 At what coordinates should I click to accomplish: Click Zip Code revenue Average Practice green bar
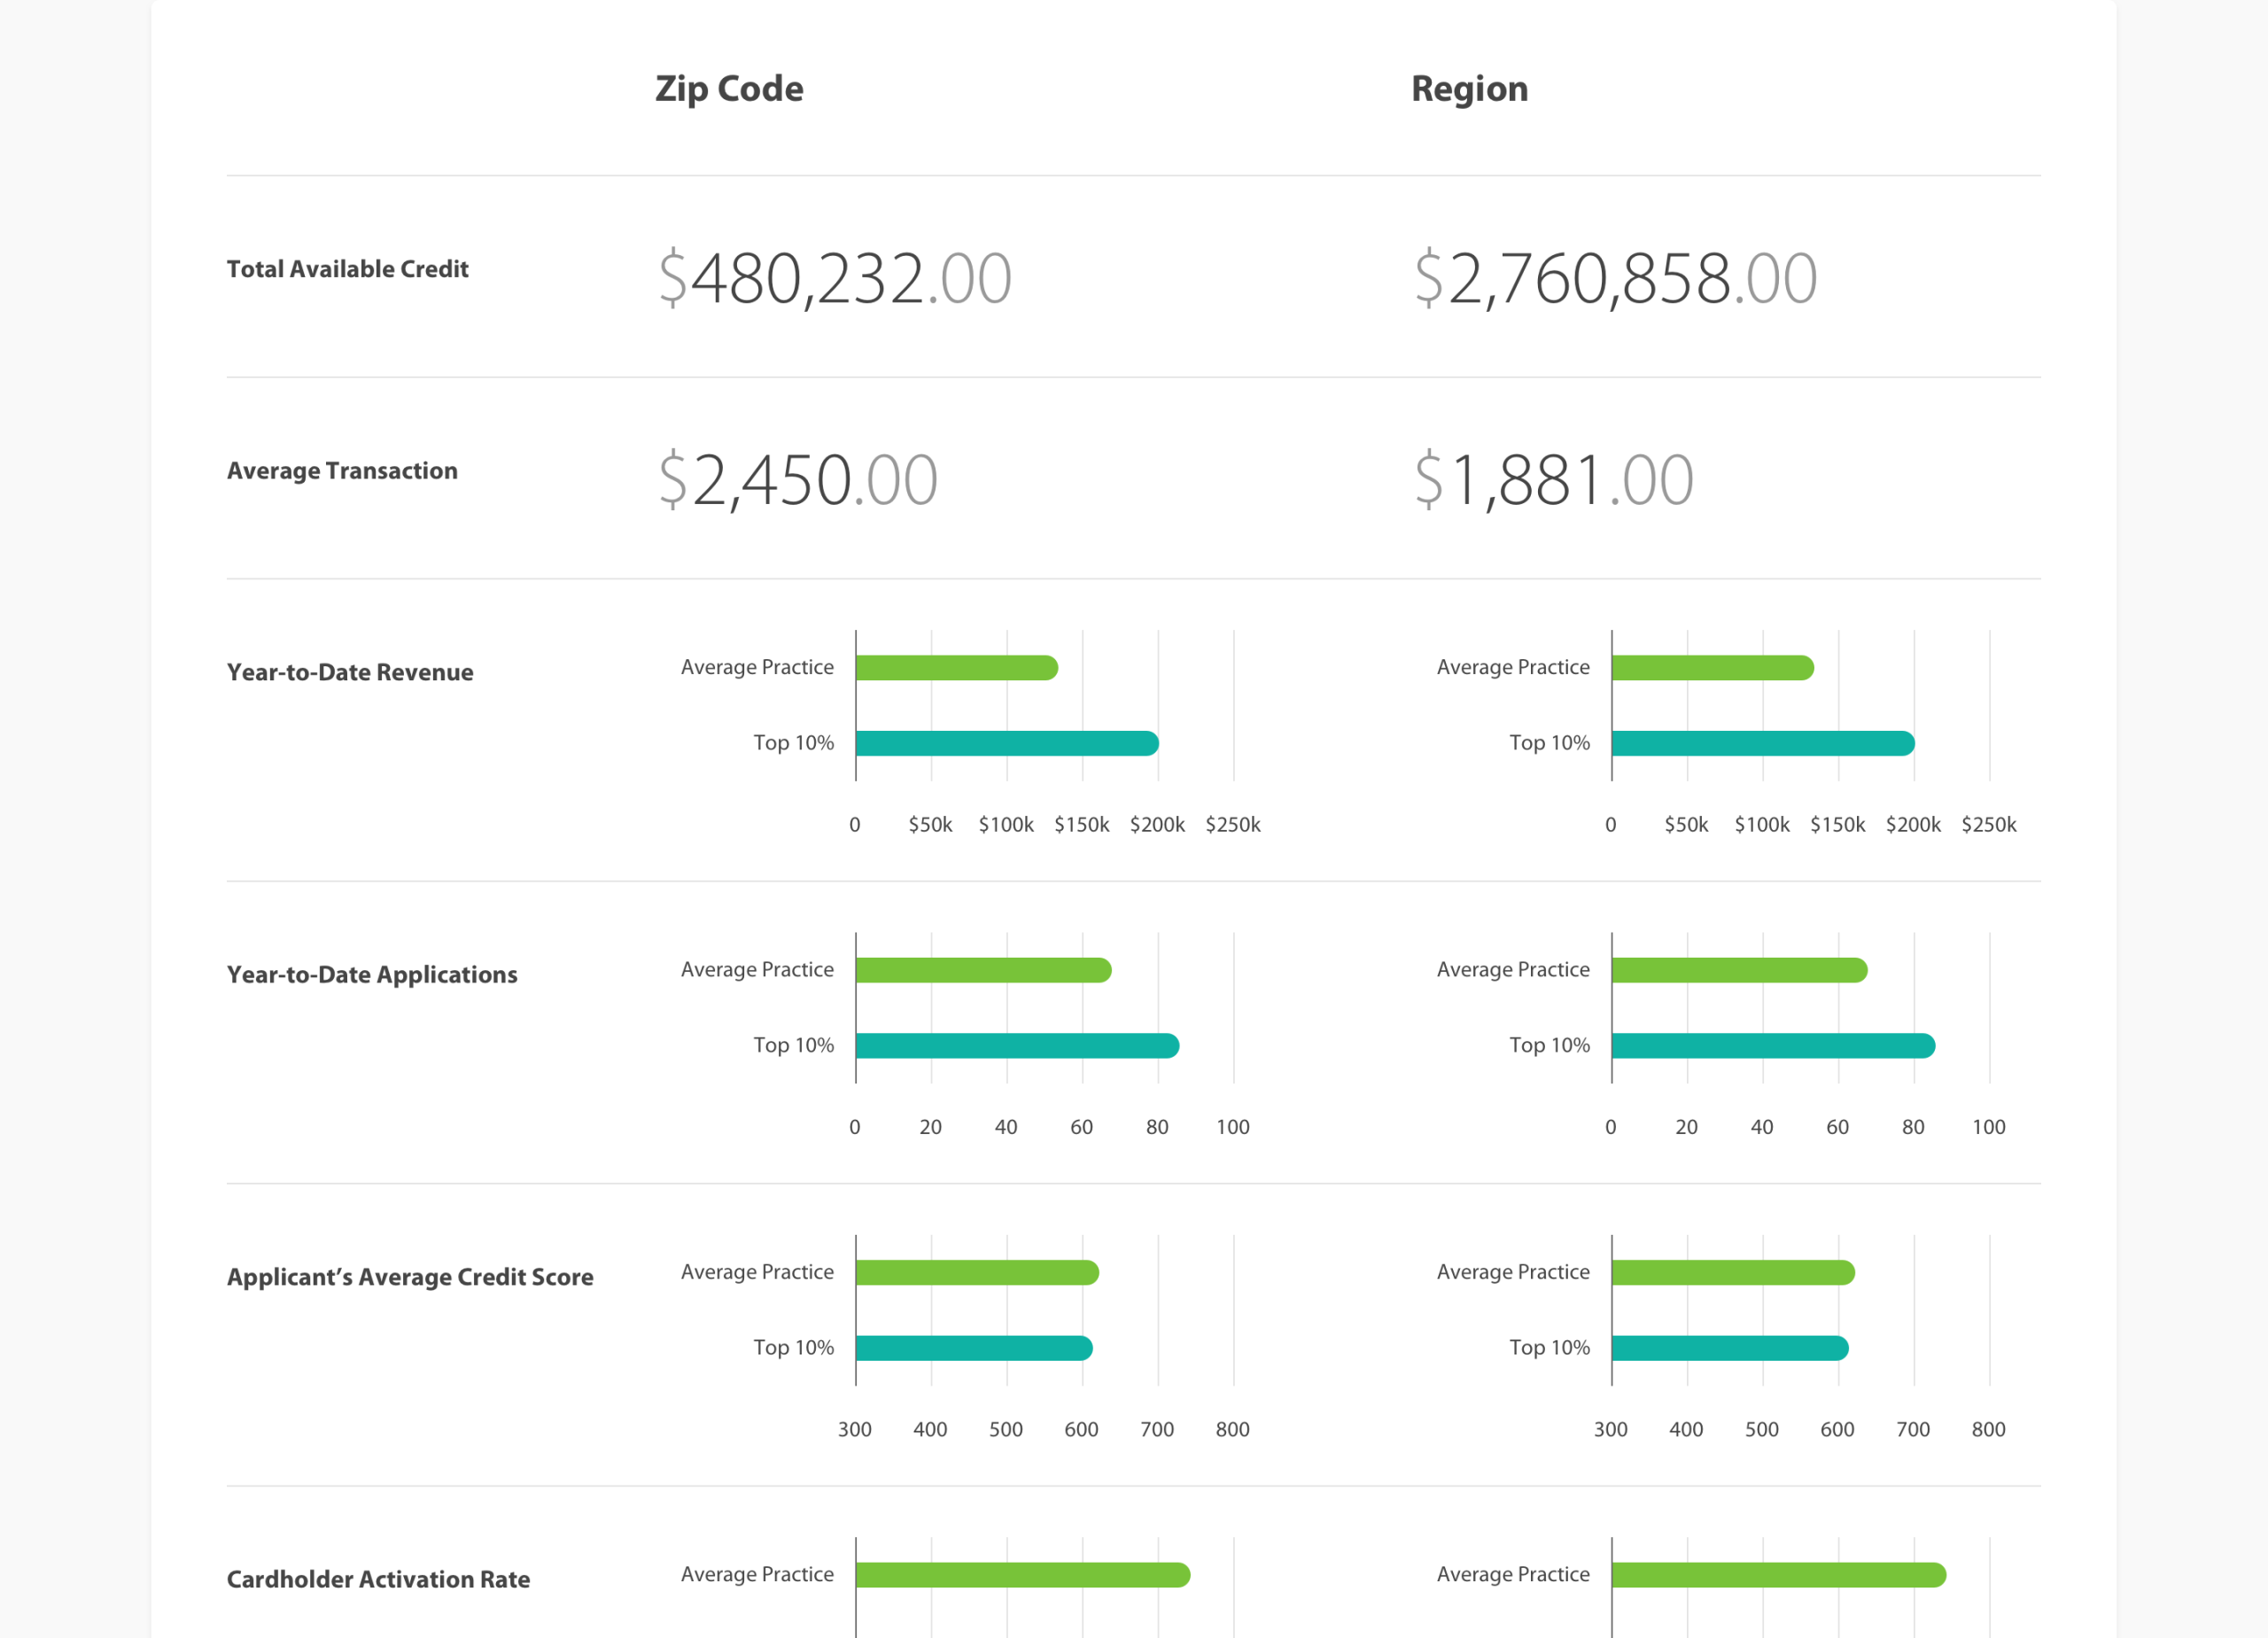pyautogui.click(x=956, y=668)
